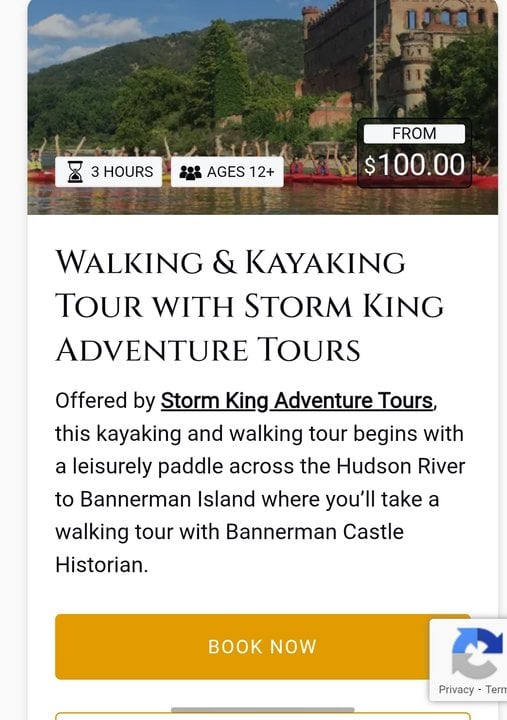Image resolution: width=507 pixels, height=720 pixels.
Task: Click the Walking & Kayaking Tour heading
Action: (x=249, y=306)
